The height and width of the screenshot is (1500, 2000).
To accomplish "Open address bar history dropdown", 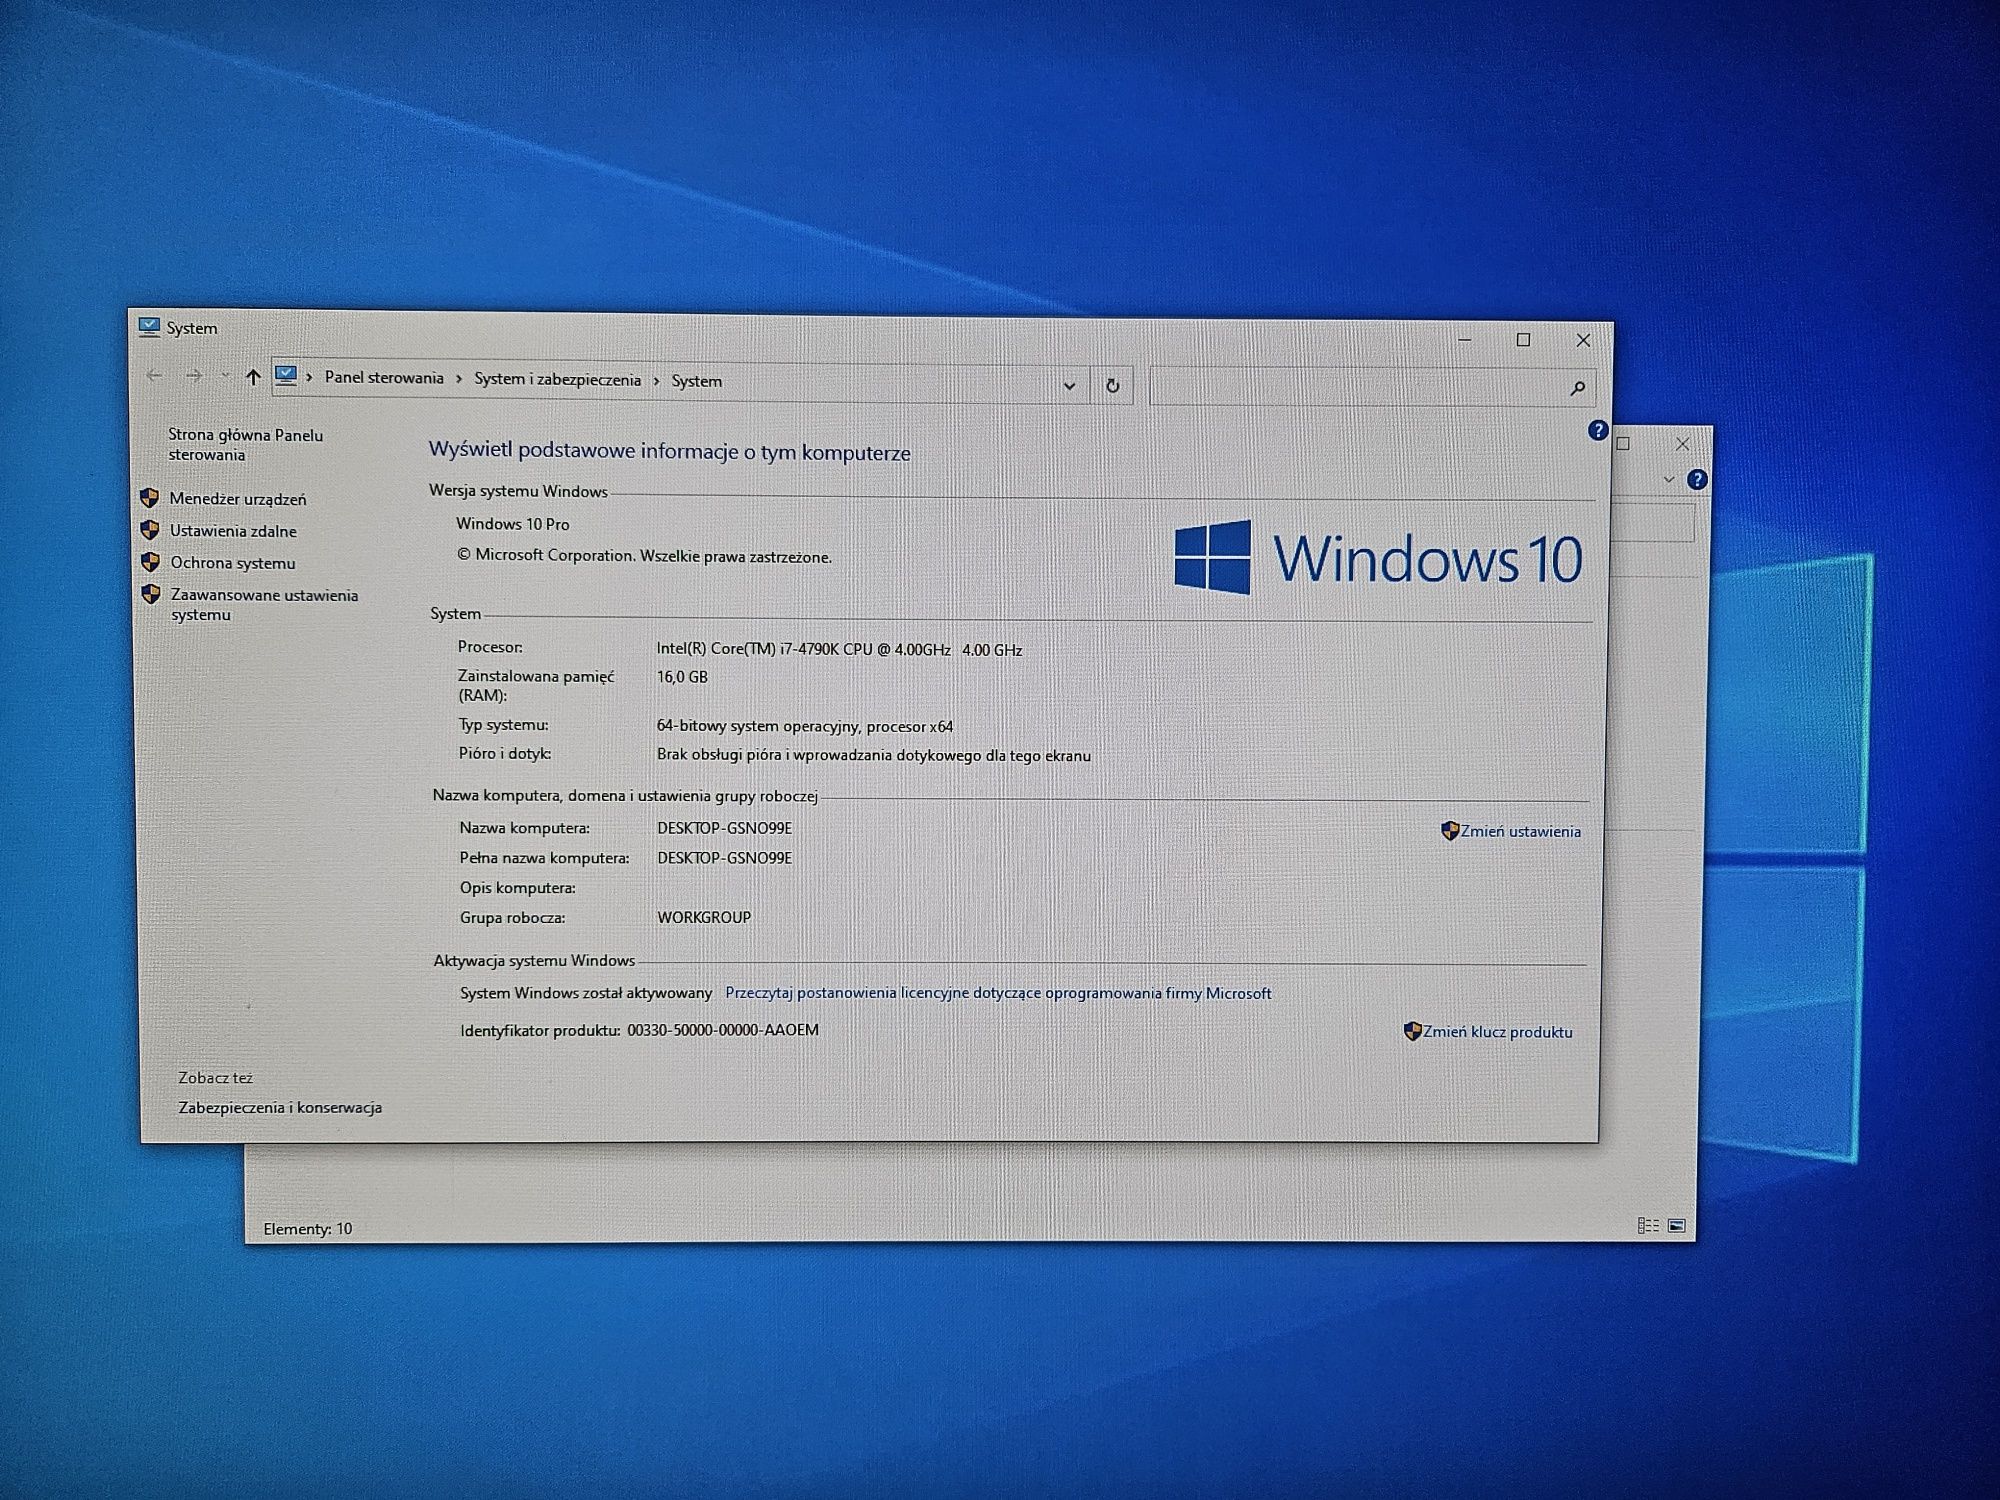I will (x=1069, y=385).
